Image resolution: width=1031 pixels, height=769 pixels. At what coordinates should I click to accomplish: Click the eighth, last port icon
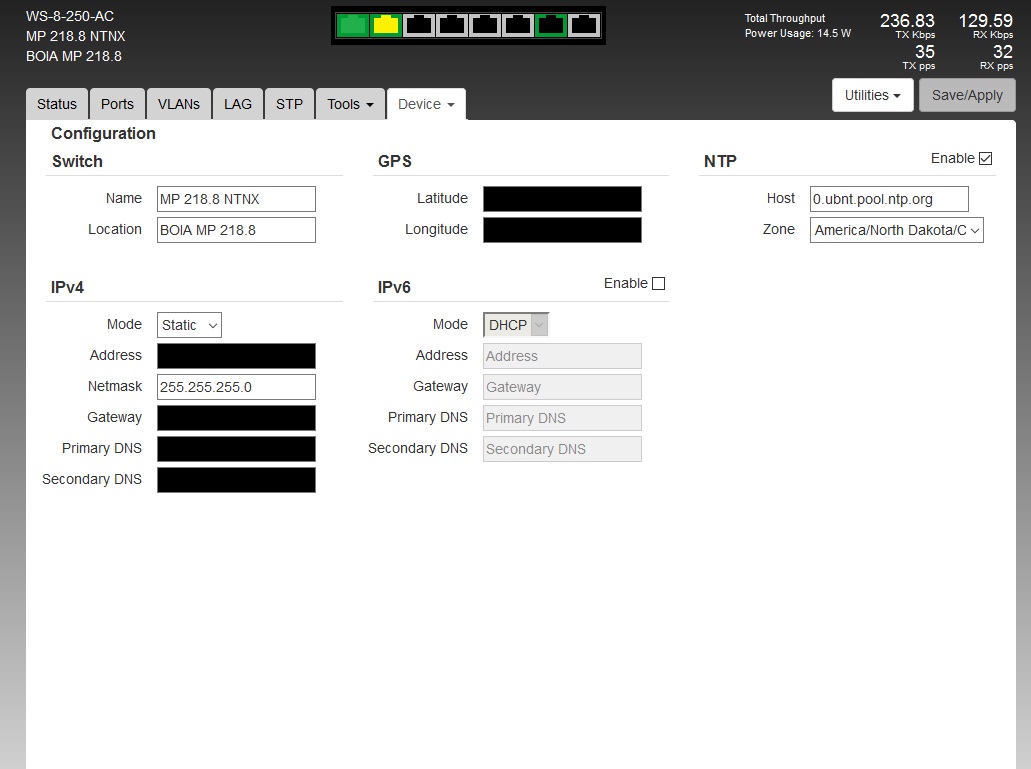pos(583,26)
